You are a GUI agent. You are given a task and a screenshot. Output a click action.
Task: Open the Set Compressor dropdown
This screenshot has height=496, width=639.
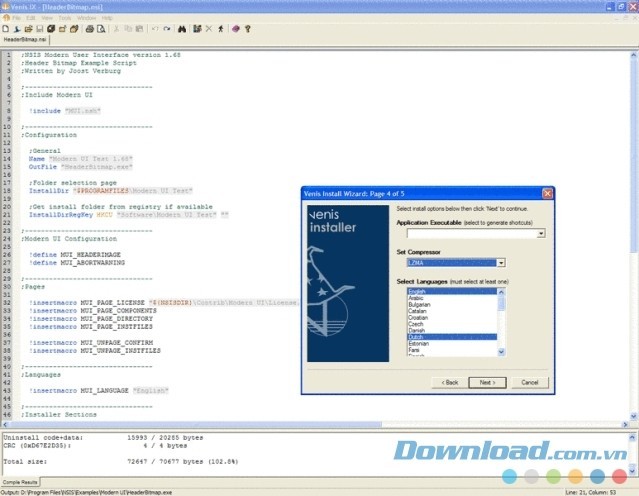coord(500,263)
